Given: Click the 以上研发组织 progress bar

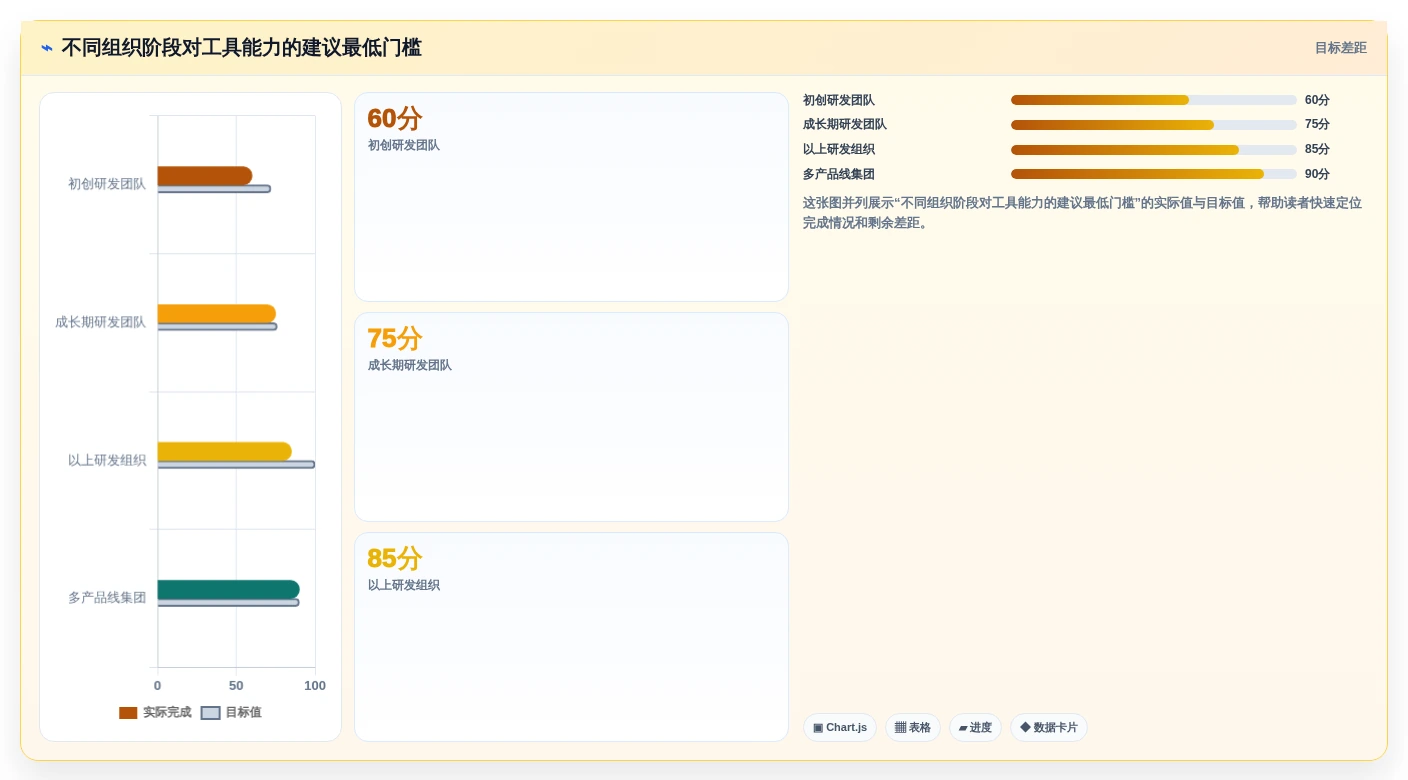Looking at the screenshot, I should pyautogui.click(x=1153, y=150).
